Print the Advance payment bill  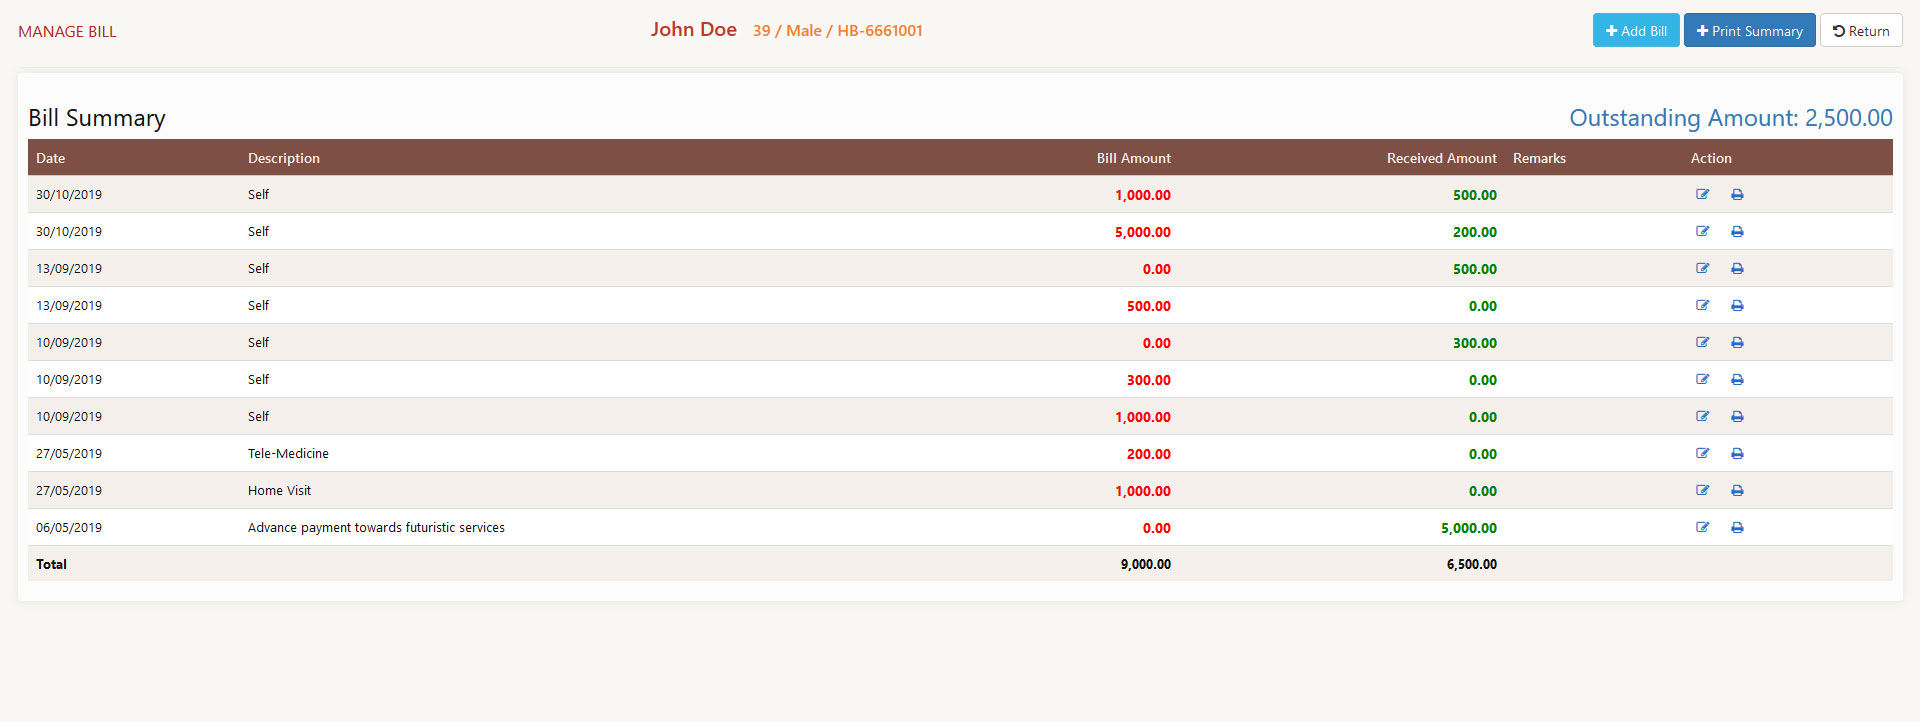click(x=1737, y=528)
